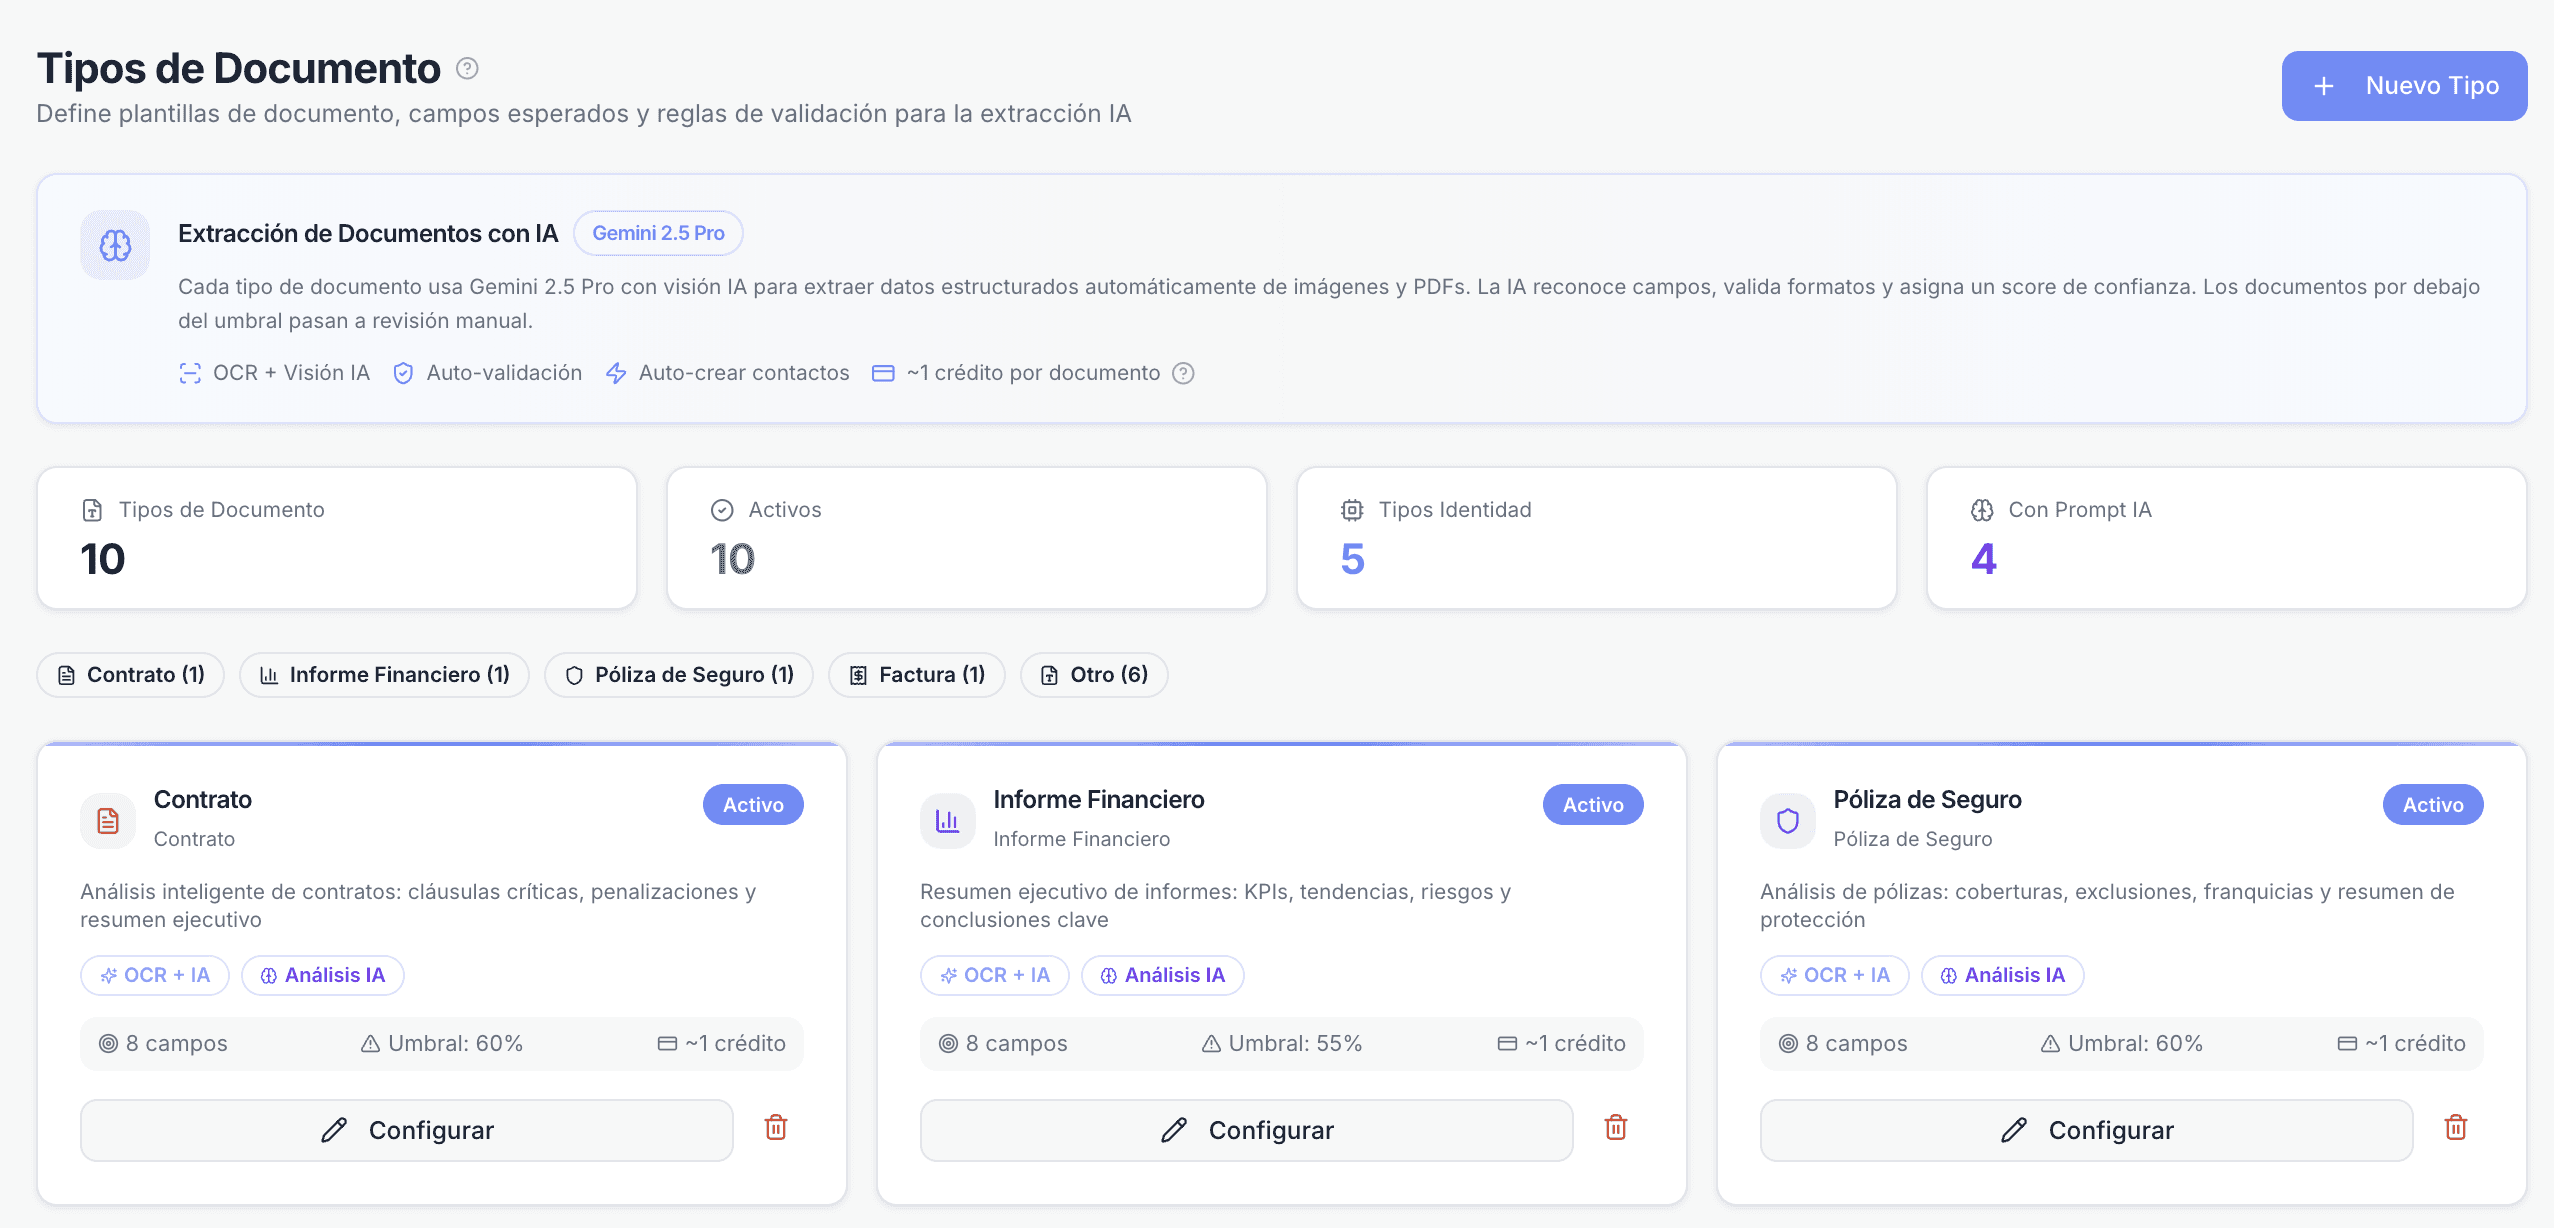The image size is (2554, 1228).
Task: Filter by Informe Financiero (1) chip
Action: (x=384, y=675)
